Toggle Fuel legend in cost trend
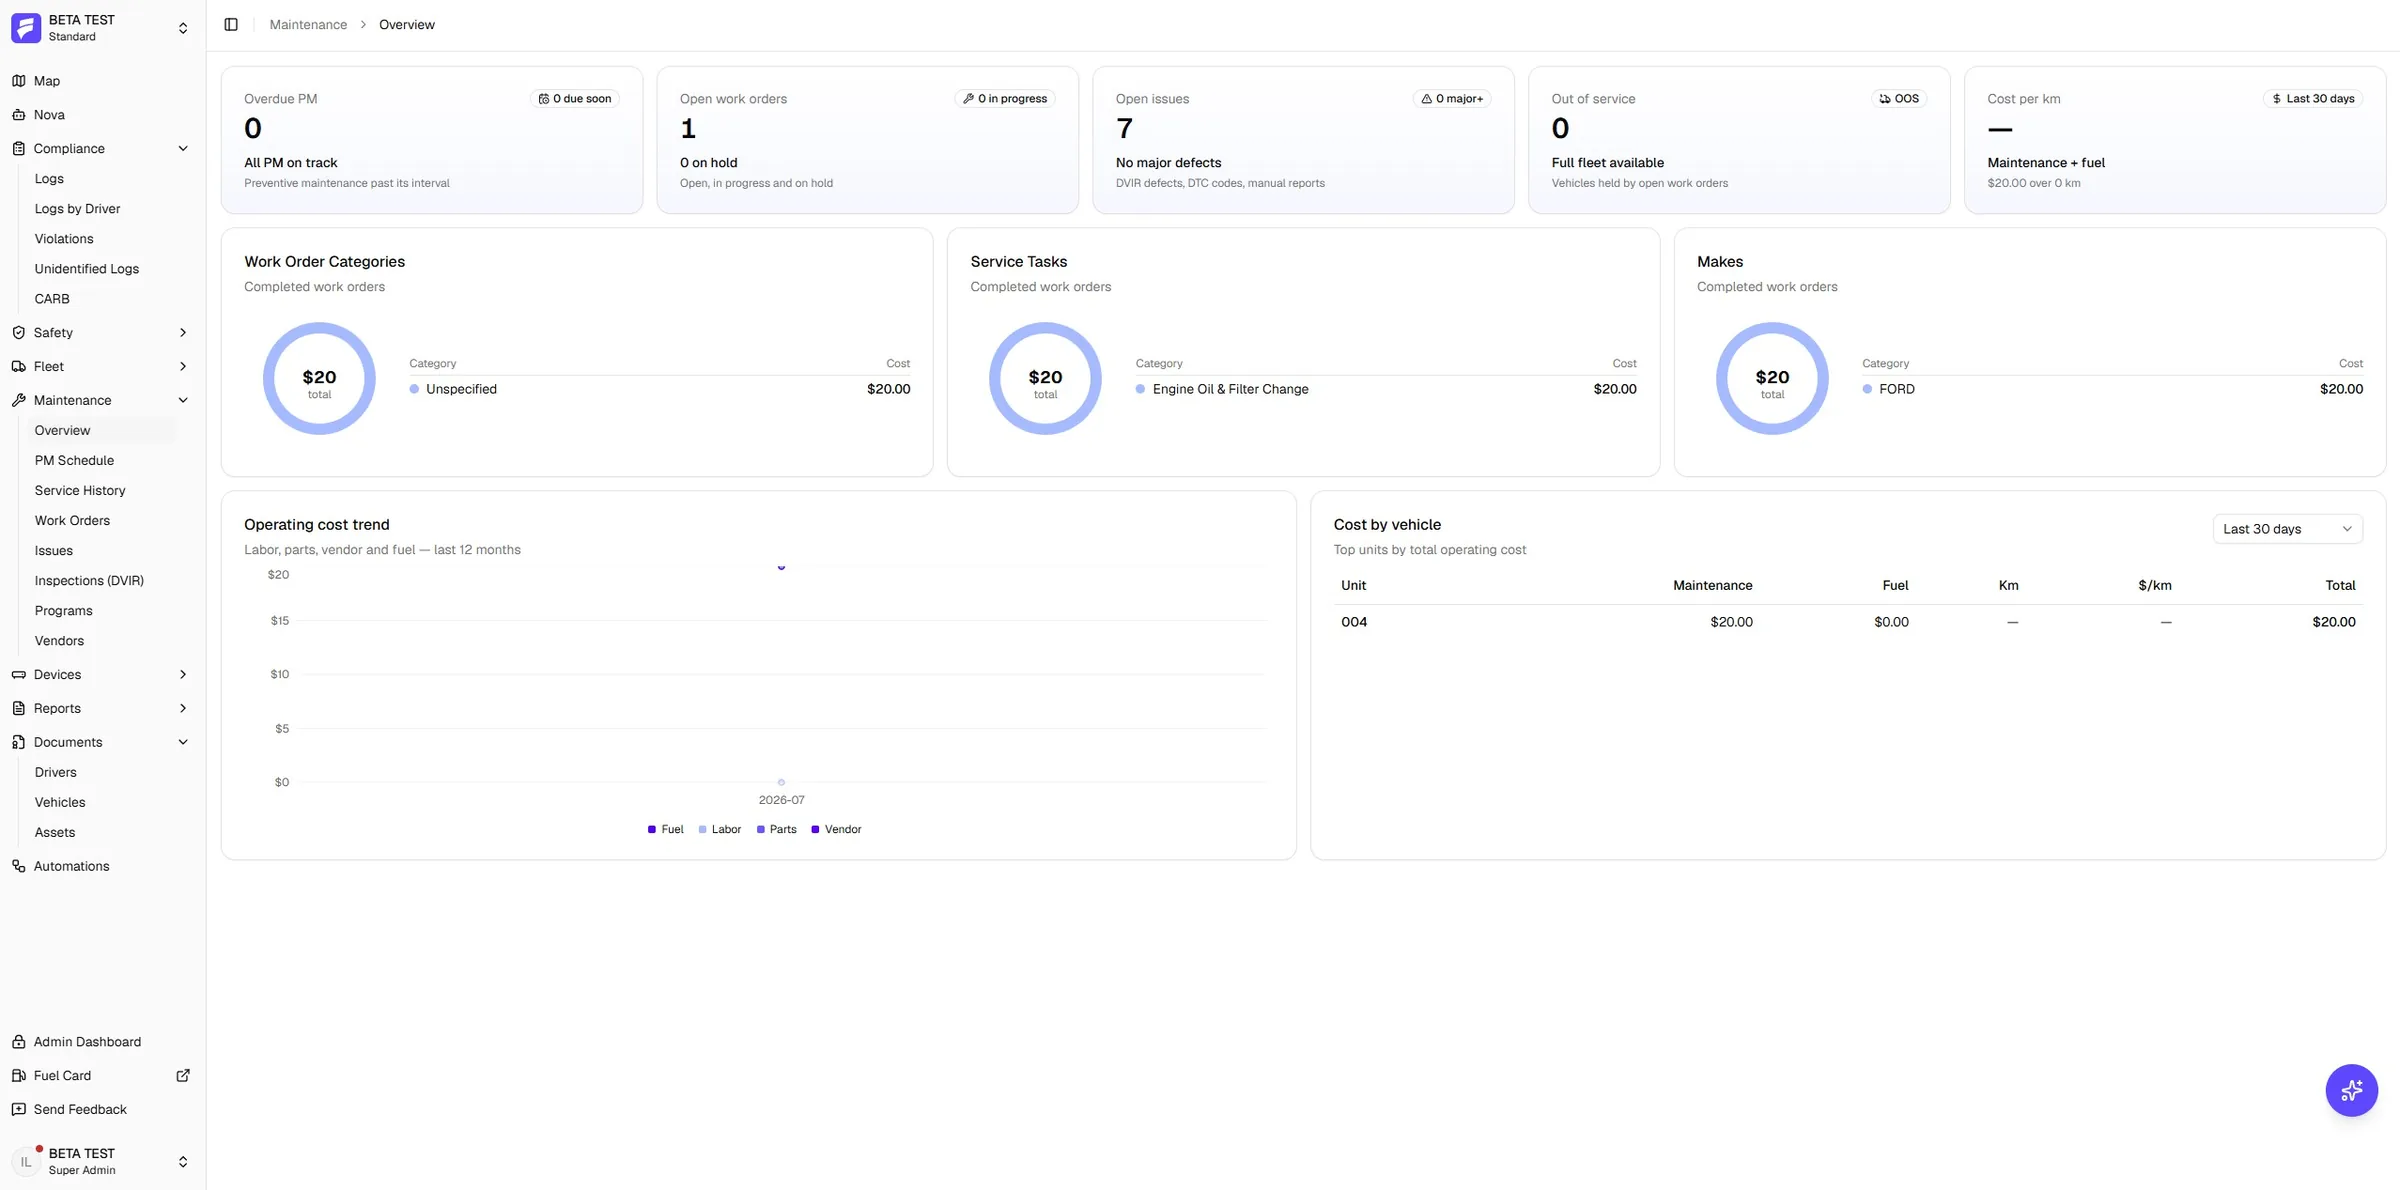This screenshot has width=2400, height=1190. point(665,830)
